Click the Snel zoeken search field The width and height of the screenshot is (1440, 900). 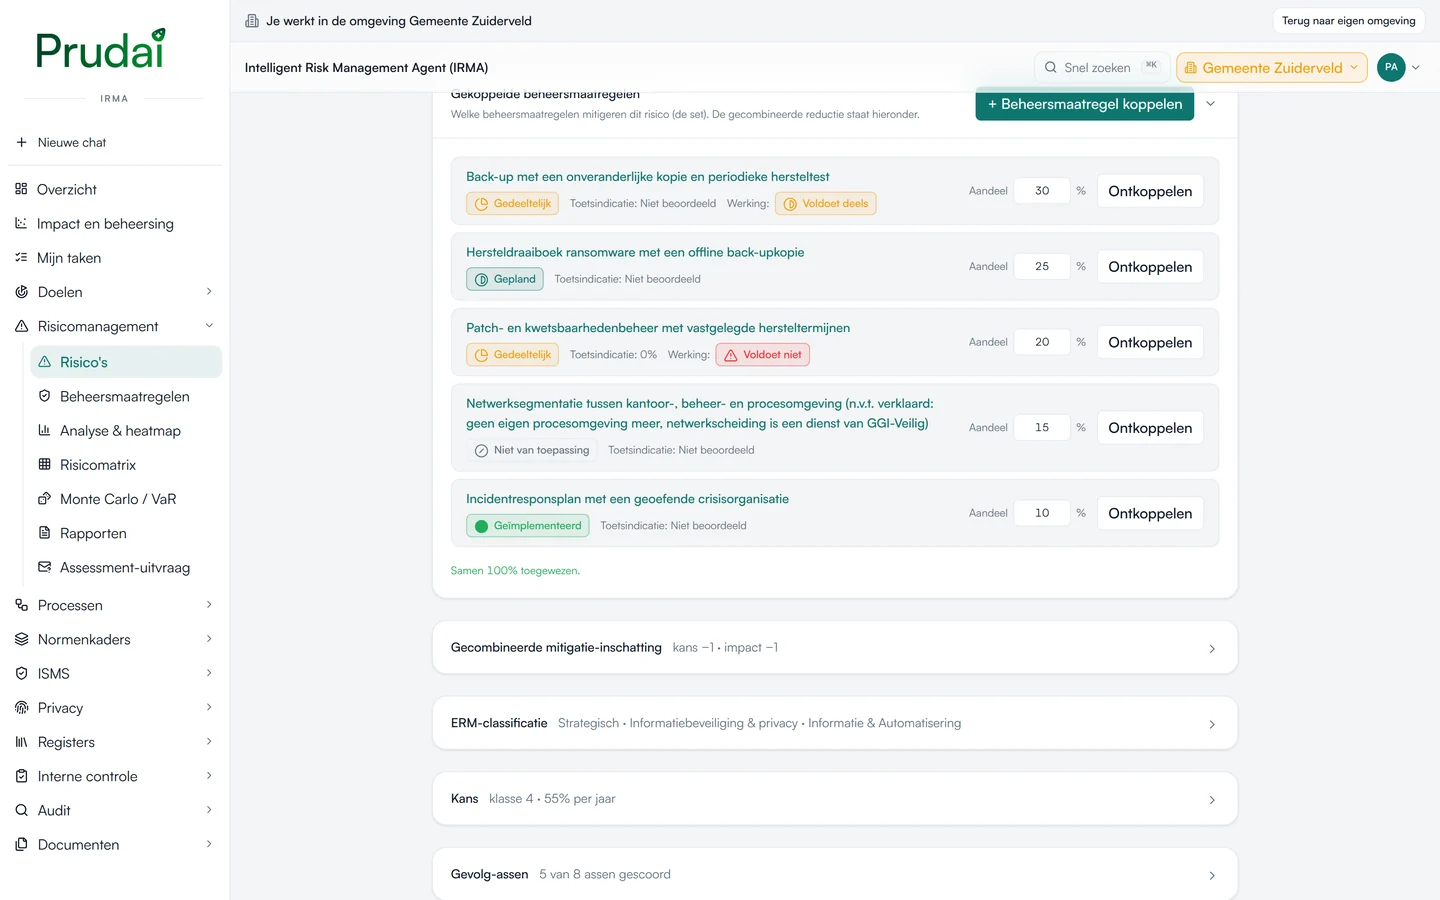[1102, 67]
